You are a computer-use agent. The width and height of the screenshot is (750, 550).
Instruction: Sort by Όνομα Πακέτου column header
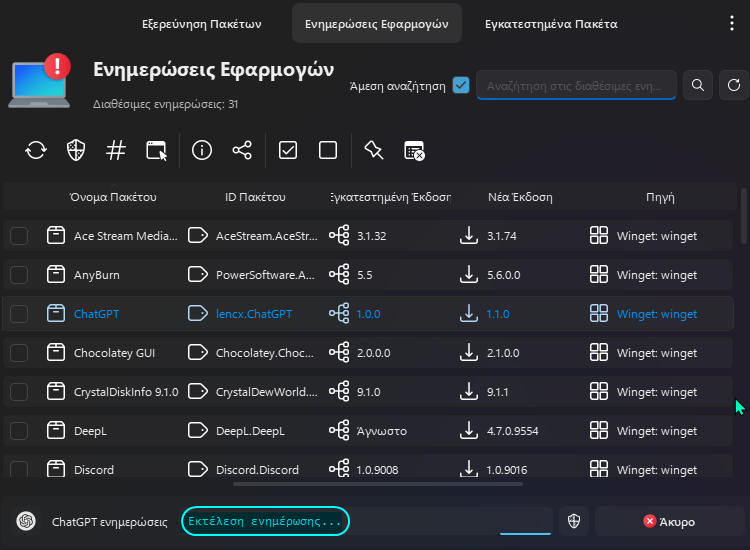tap(113, 197)
